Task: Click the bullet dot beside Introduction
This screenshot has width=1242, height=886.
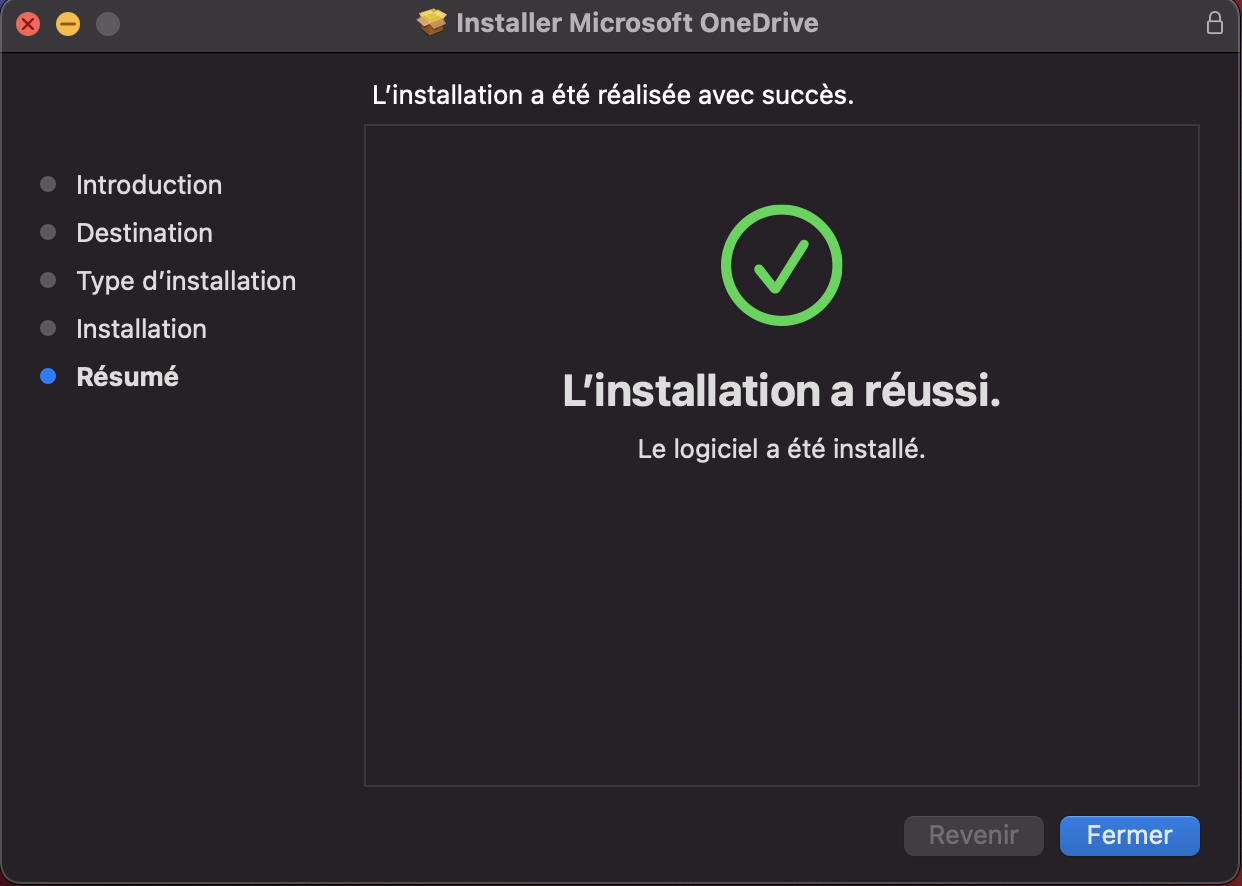Action: [48, 185]
